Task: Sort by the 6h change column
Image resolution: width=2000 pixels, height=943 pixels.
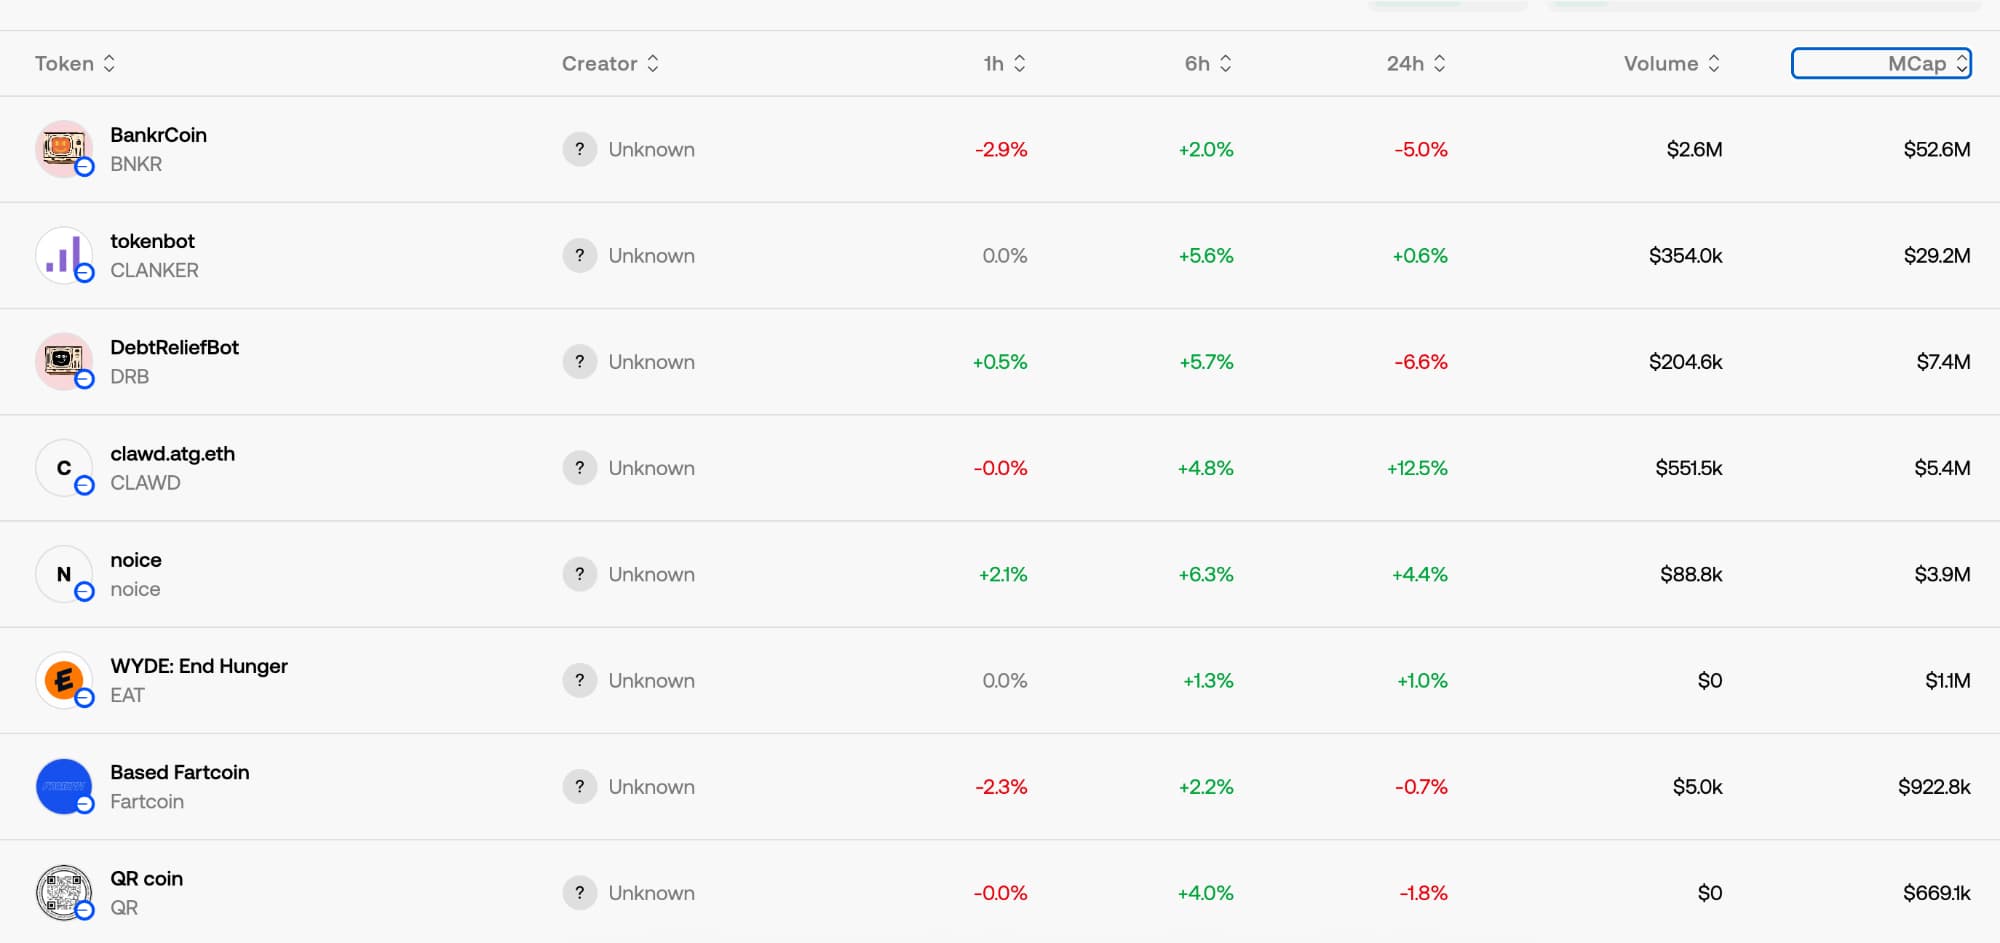Action: click(x=1208, y=64)
